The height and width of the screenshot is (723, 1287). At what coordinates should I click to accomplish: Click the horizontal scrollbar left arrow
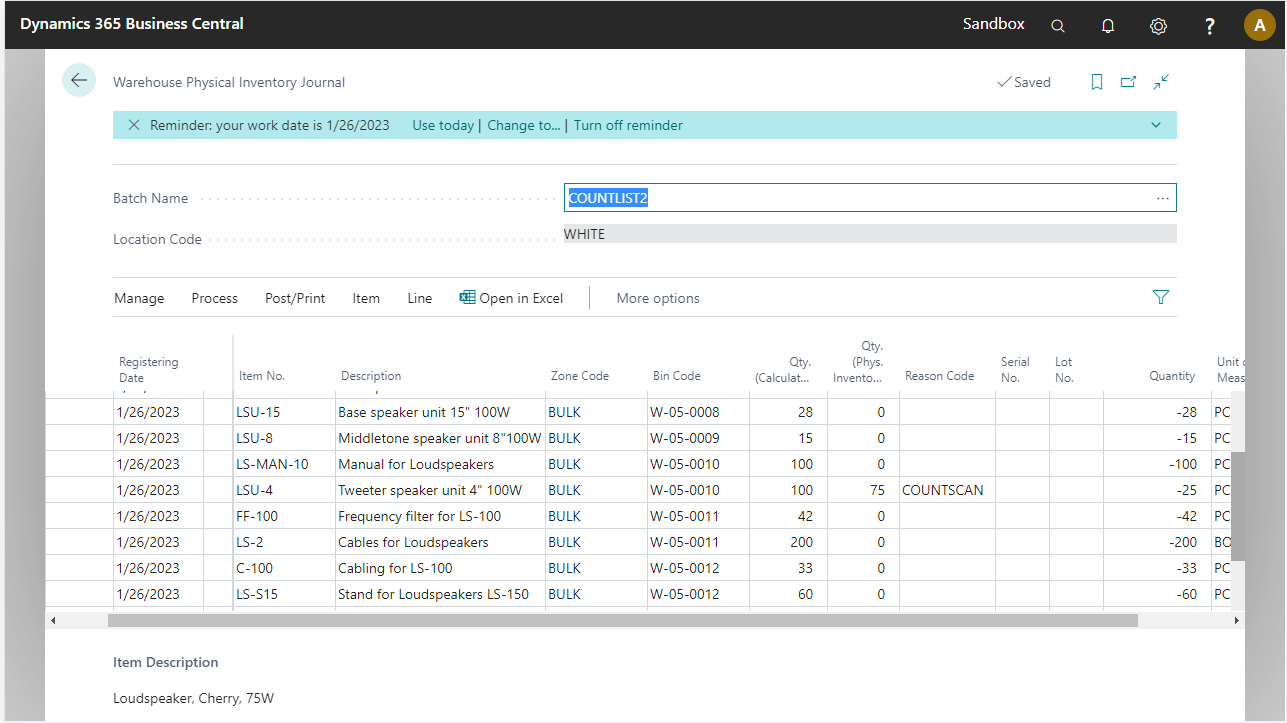coord(53,620)
